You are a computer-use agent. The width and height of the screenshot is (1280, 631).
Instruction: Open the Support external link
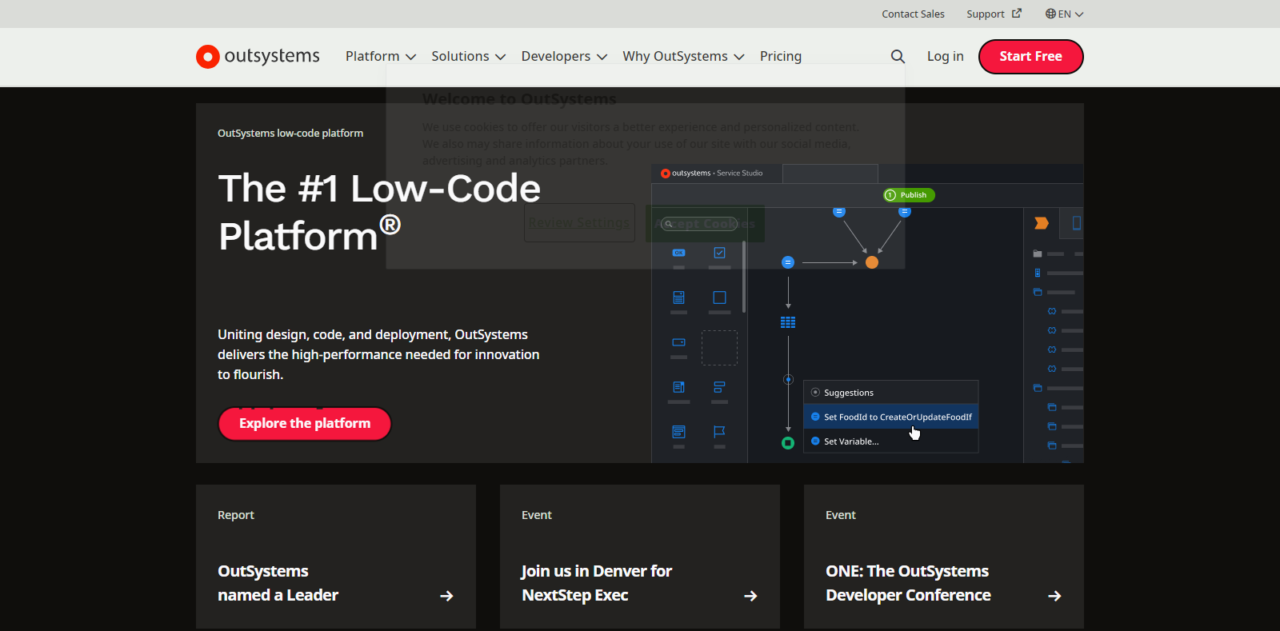click(x=994, y=14)
